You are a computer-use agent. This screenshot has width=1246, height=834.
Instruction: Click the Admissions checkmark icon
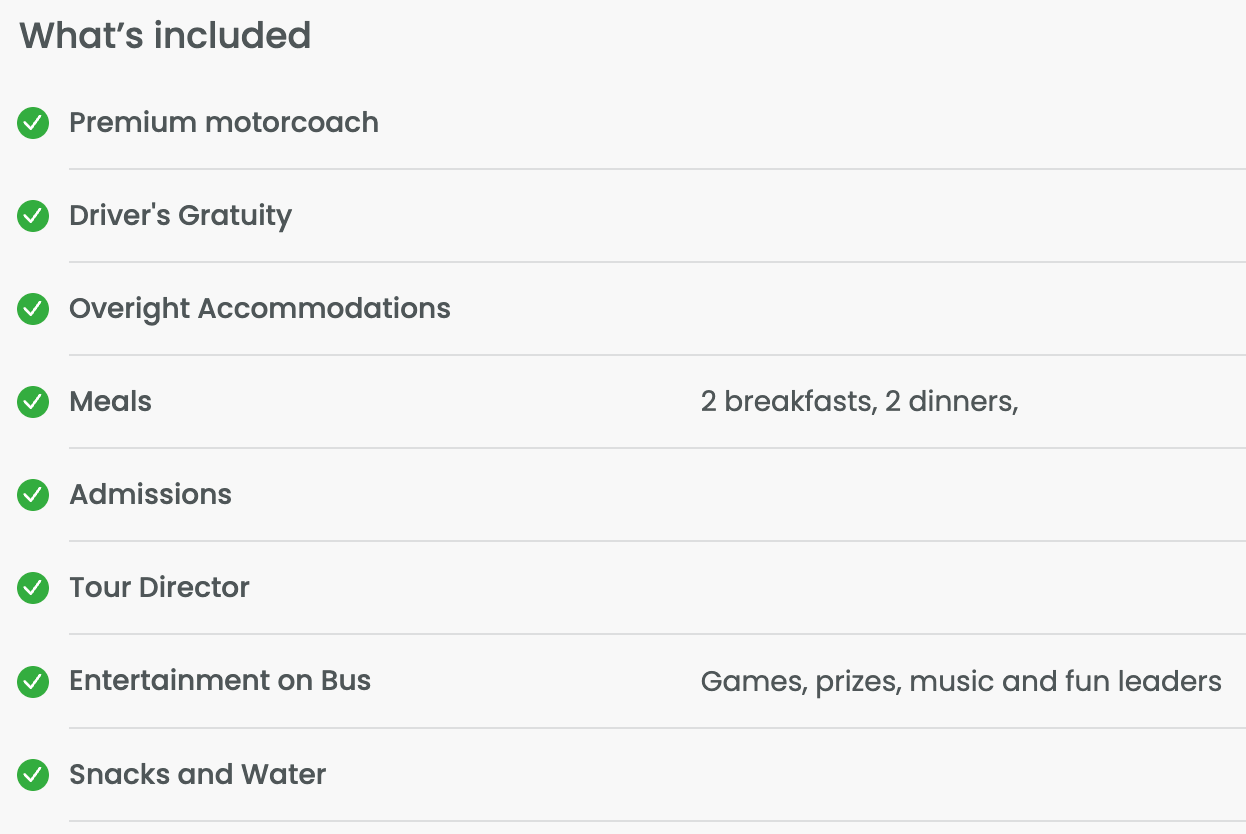click(x=33, y=495)
